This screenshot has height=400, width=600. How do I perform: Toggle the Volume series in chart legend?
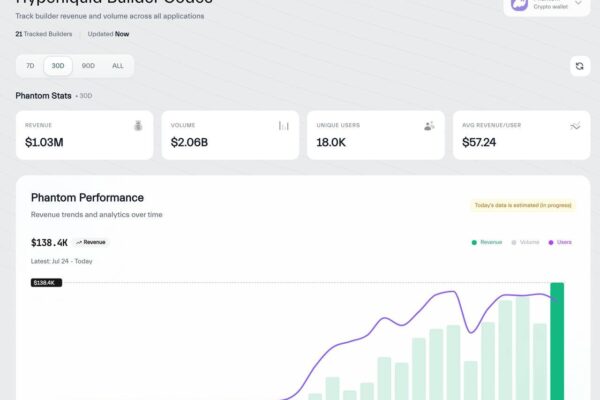(525, 242)
